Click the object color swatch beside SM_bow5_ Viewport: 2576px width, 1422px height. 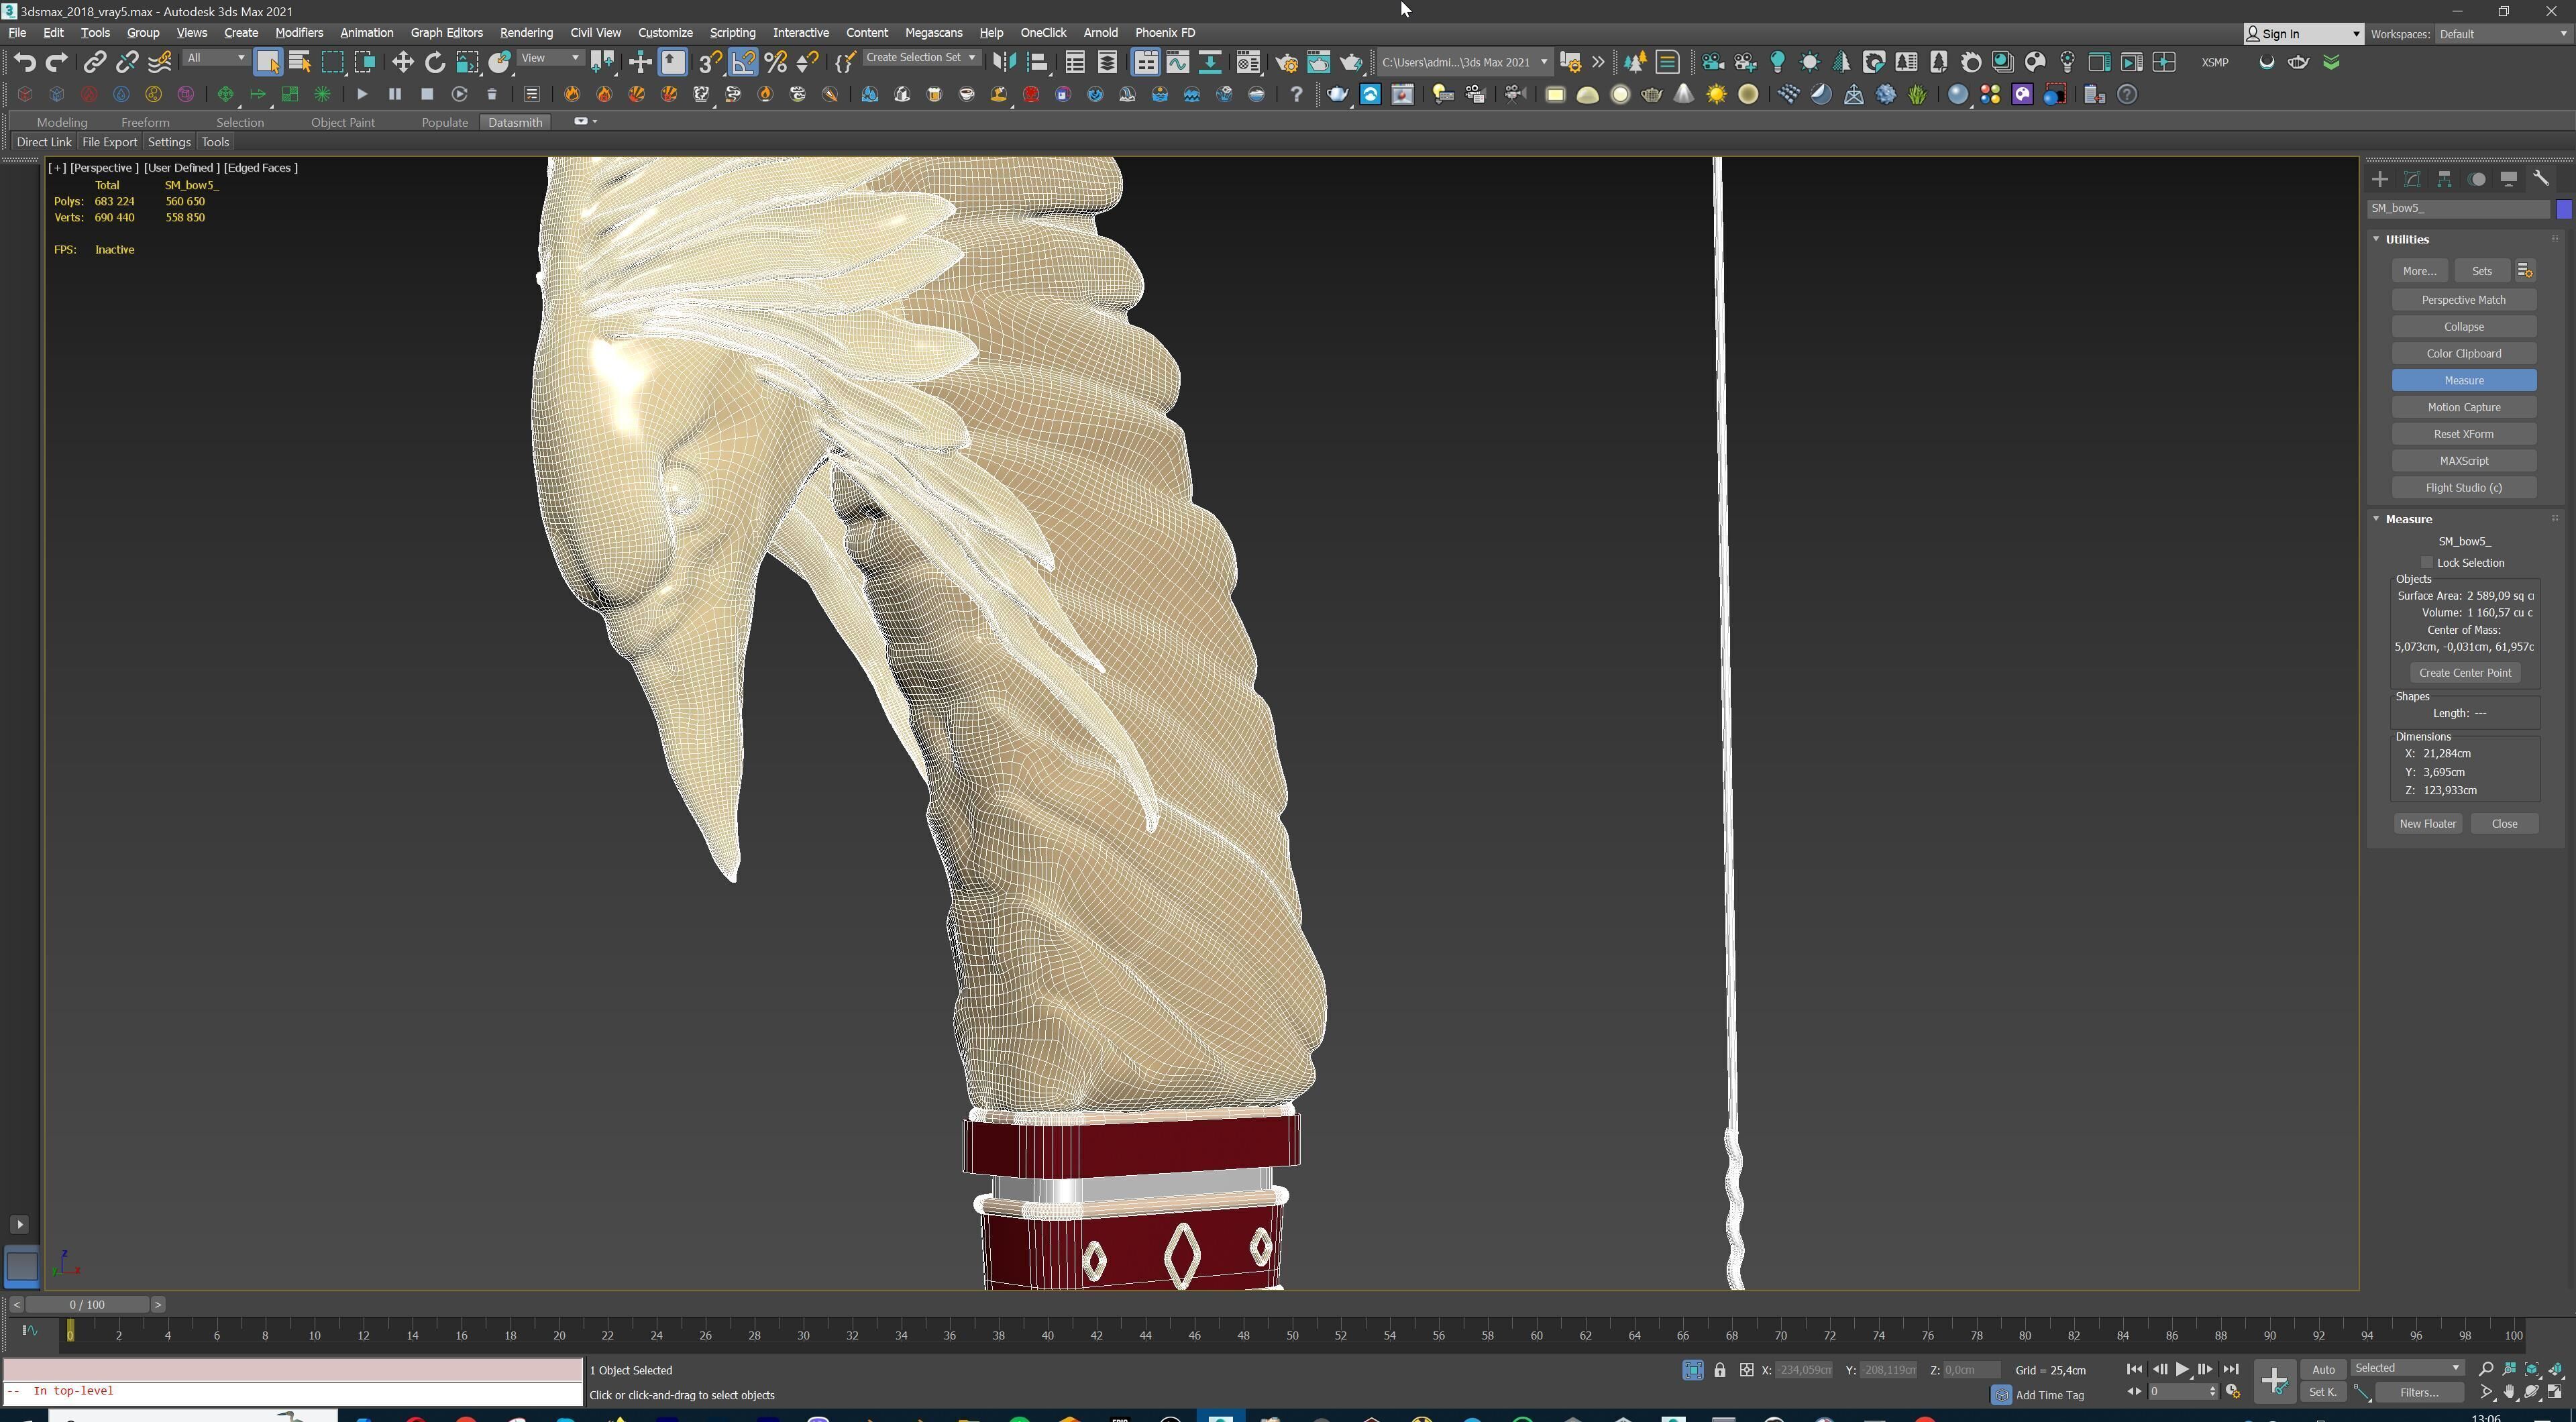(x=2563, y=209)
